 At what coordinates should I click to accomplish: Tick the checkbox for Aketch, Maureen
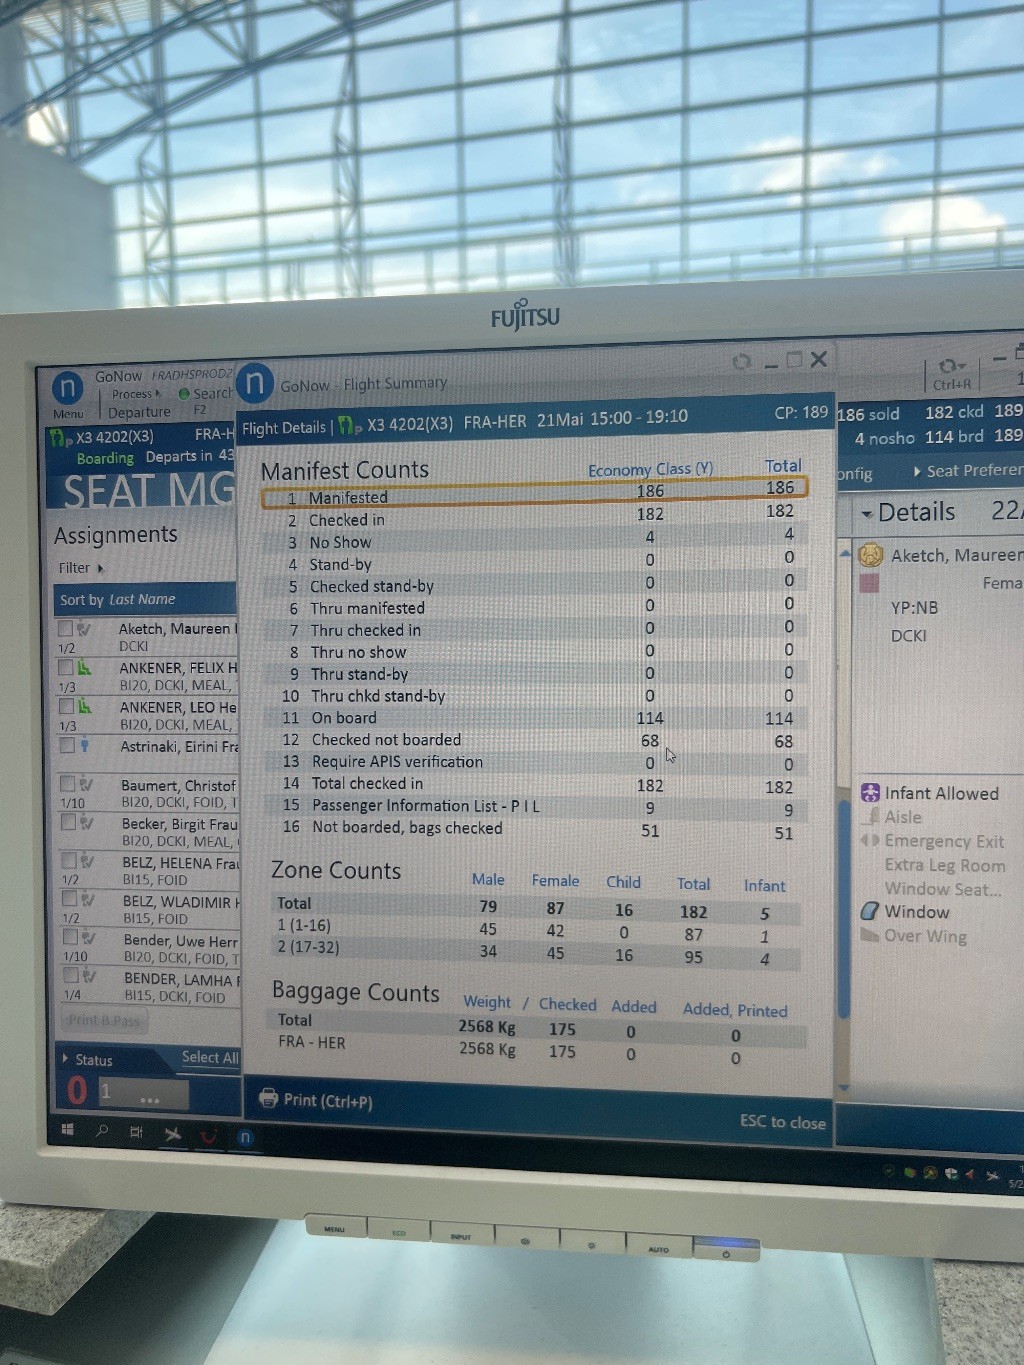click(66, 629)
